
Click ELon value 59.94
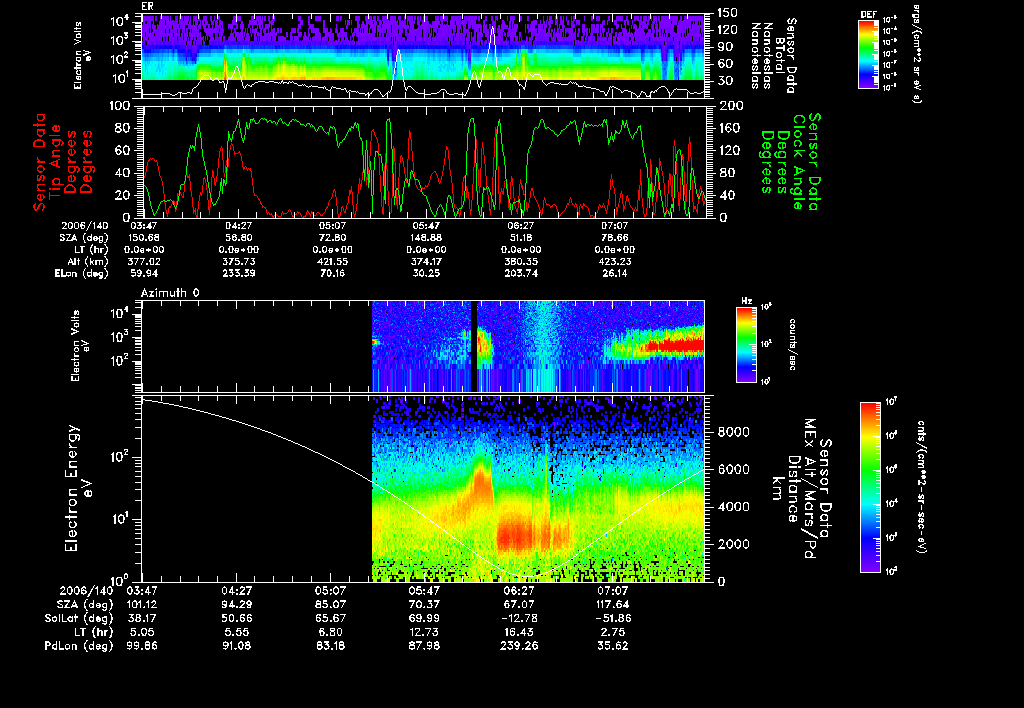[144, 274]
